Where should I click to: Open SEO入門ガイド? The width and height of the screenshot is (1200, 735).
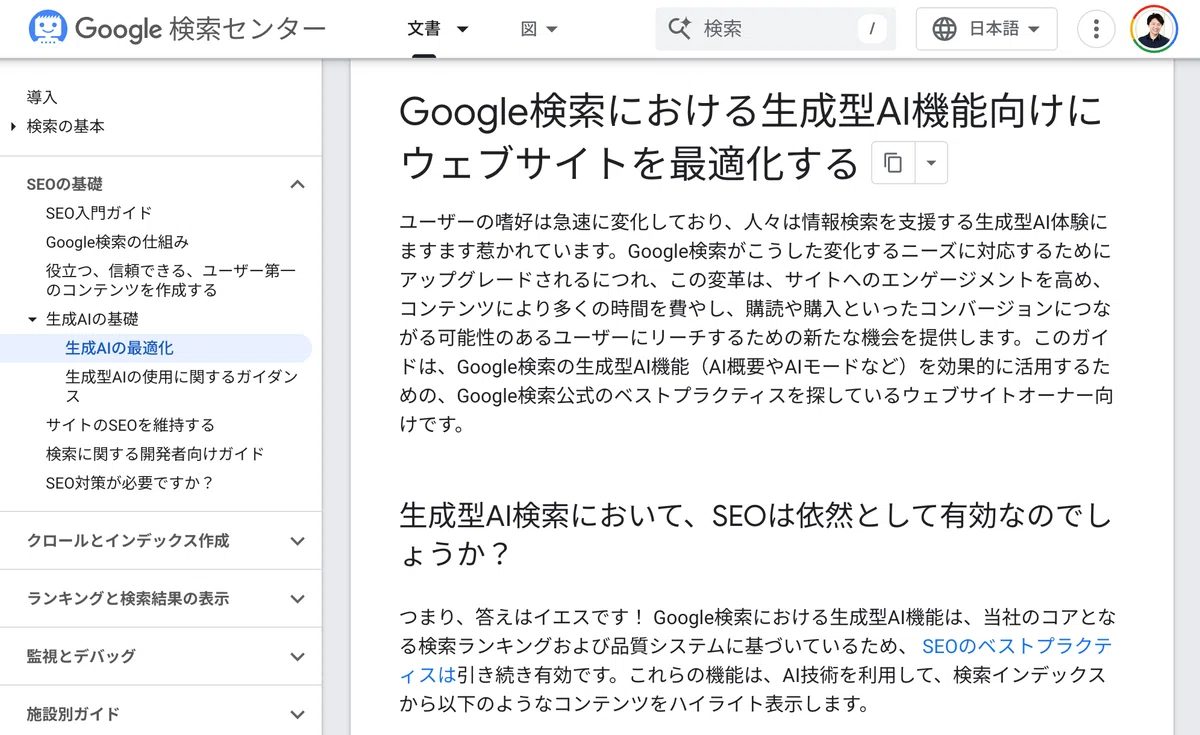pos(99,213)
